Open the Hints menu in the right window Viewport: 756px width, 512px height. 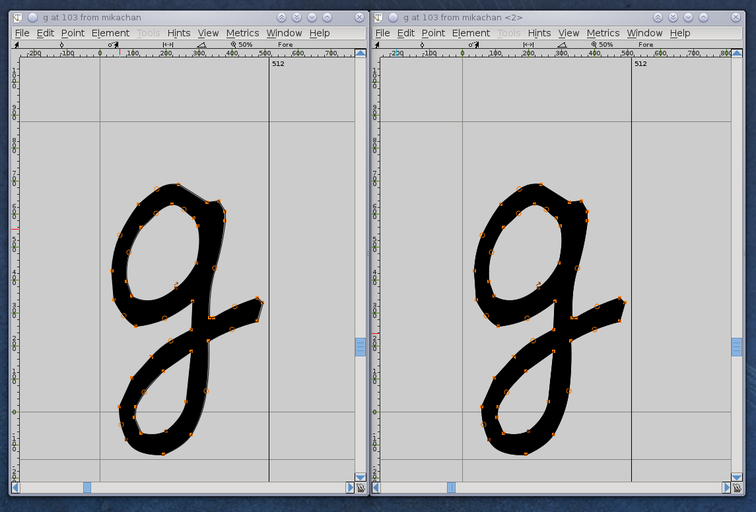(x=539, y=33)
